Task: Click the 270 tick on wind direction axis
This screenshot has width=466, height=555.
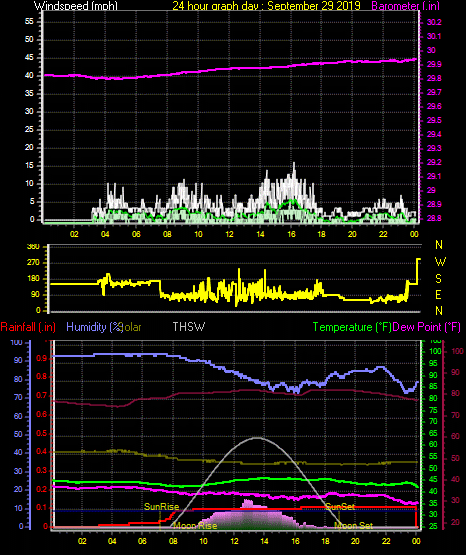Action: pyautogui.click(x=34, y=263)
